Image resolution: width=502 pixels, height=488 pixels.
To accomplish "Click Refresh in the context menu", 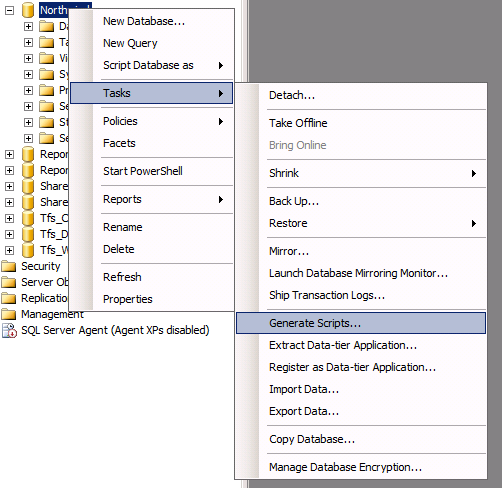I will pos(151,277).
